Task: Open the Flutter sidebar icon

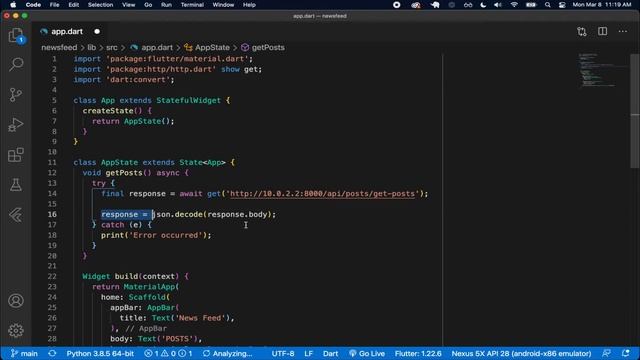Action: point(16,215)
